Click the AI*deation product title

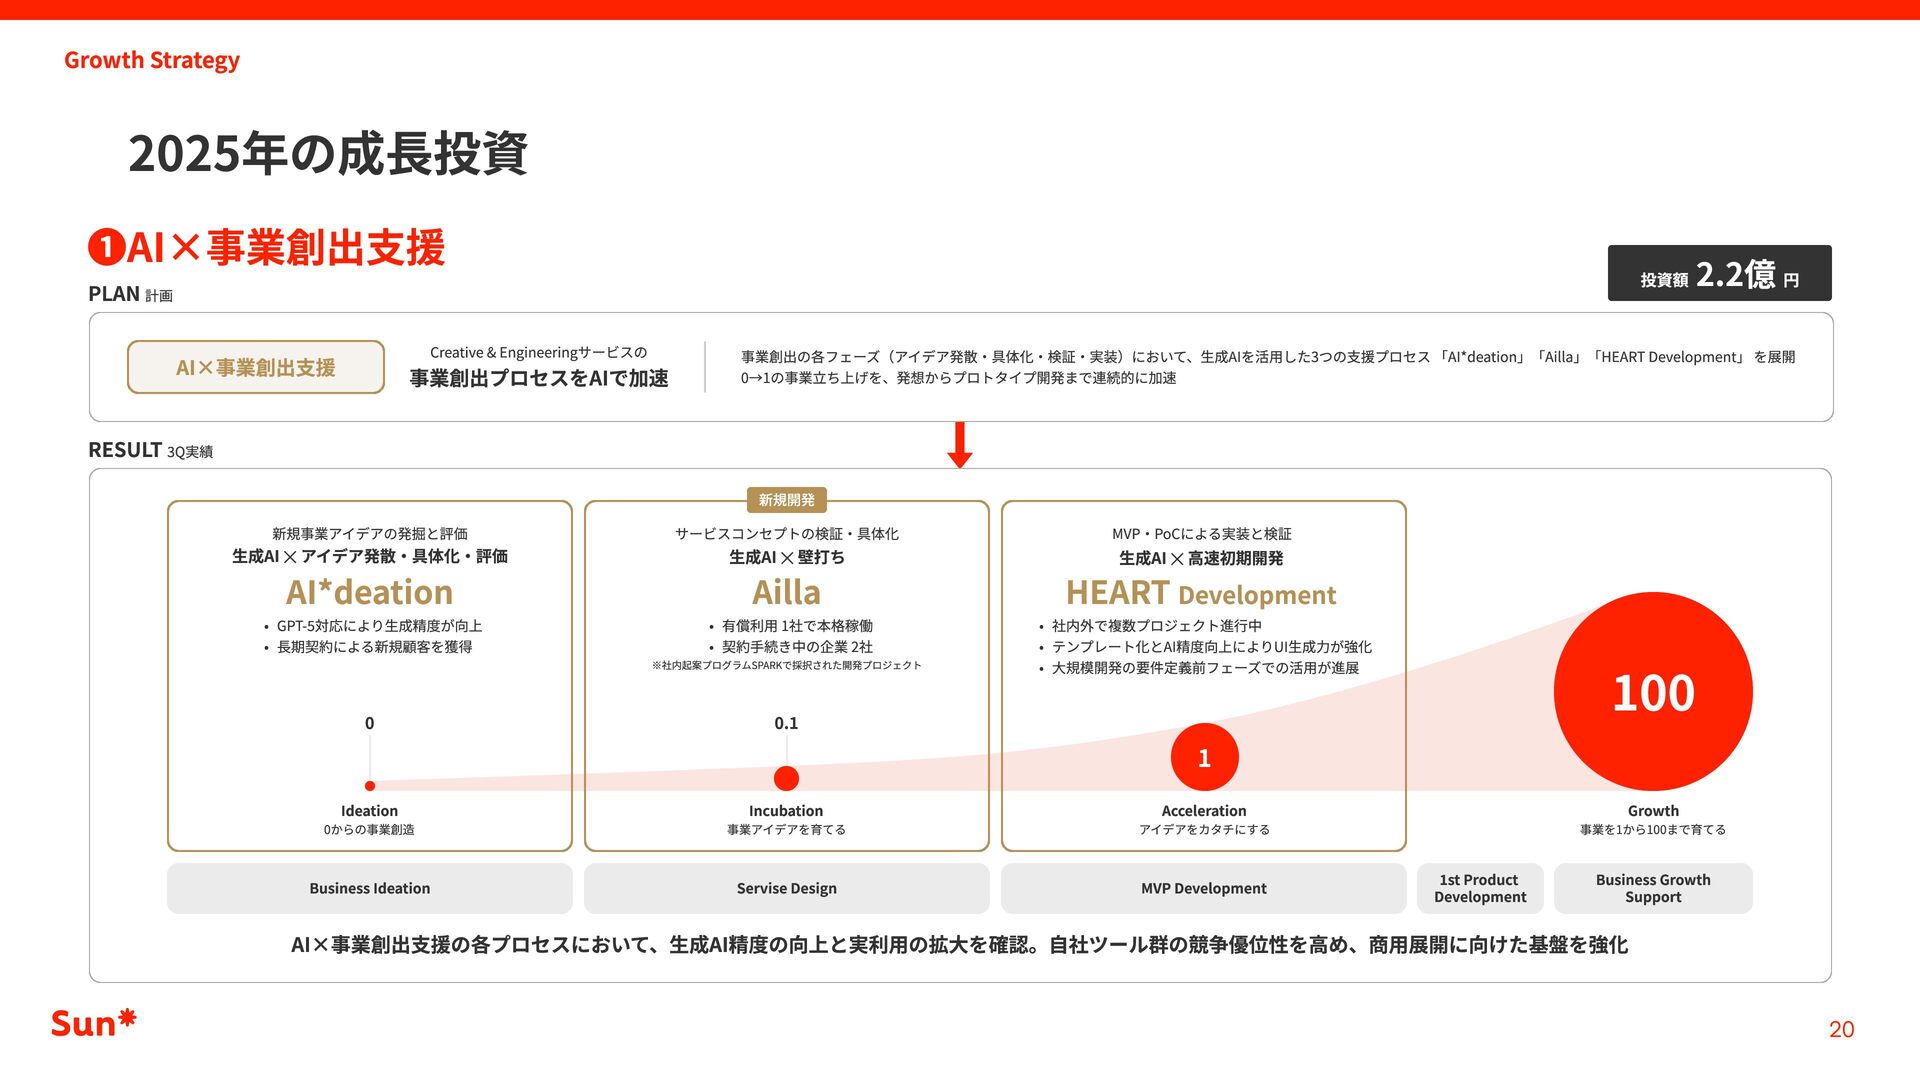[x=370, y=592]
